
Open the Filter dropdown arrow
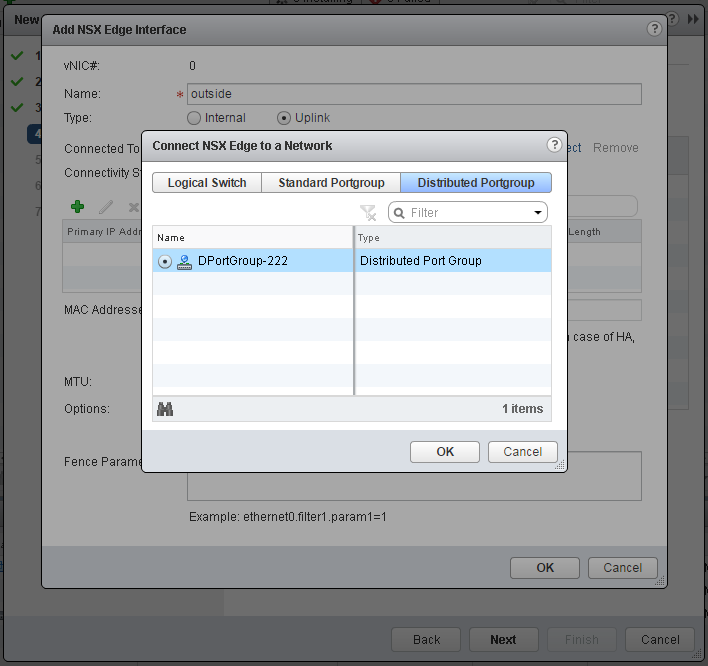[538, 213]
